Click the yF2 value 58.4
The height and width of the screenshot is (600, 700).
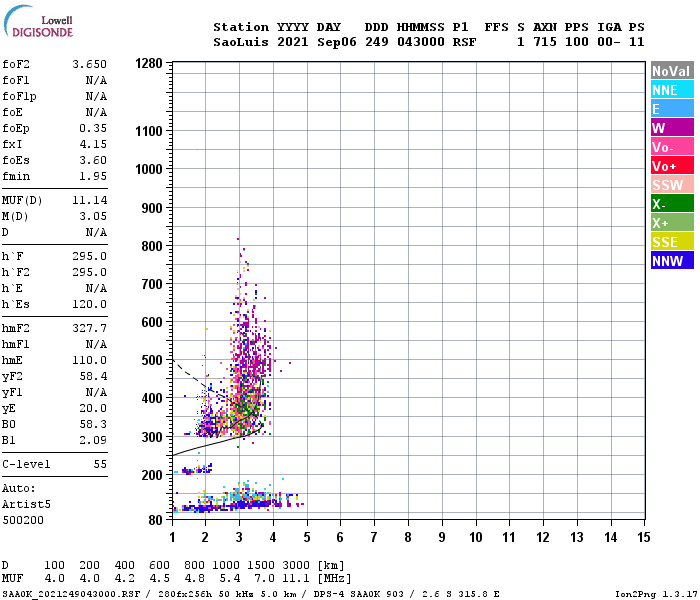(x=93, y=376)
